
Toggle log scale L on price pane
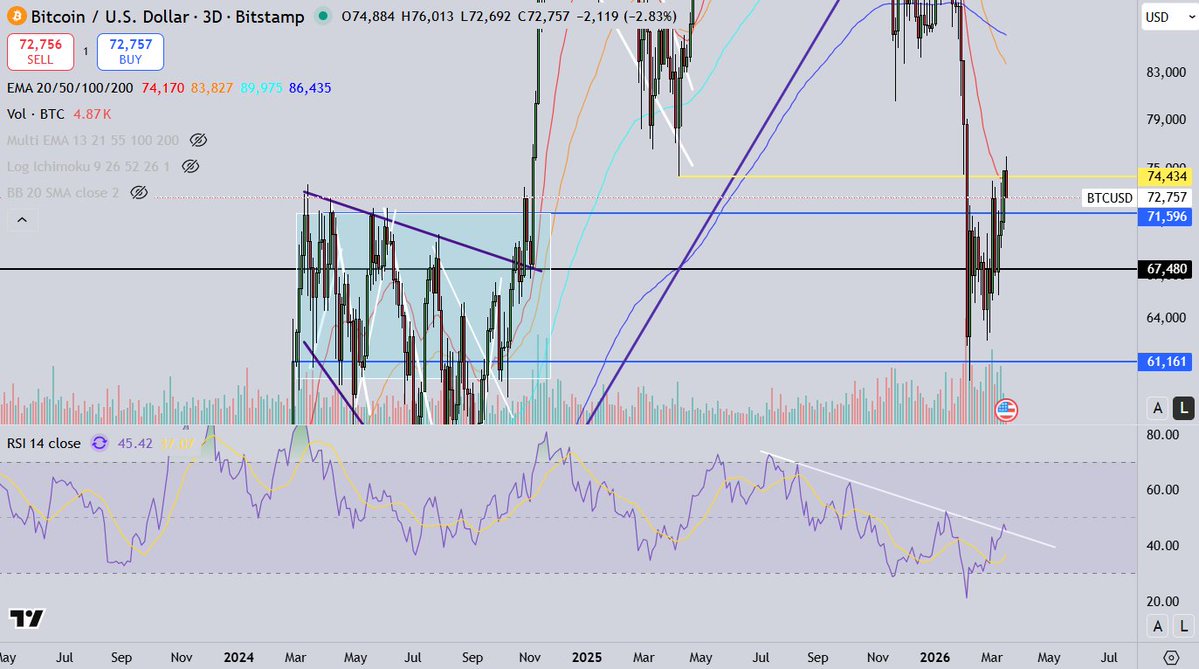point(1184,408)
